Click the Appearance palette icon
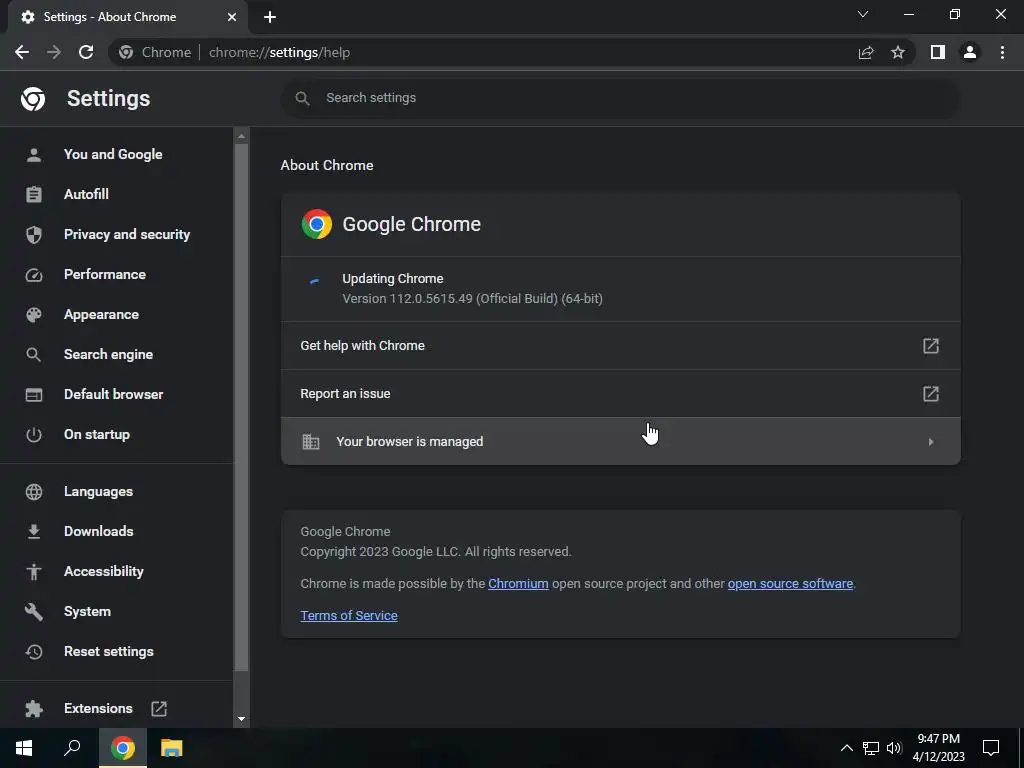The width and height of the screenshot is (1024, 768). coord(33,315)
